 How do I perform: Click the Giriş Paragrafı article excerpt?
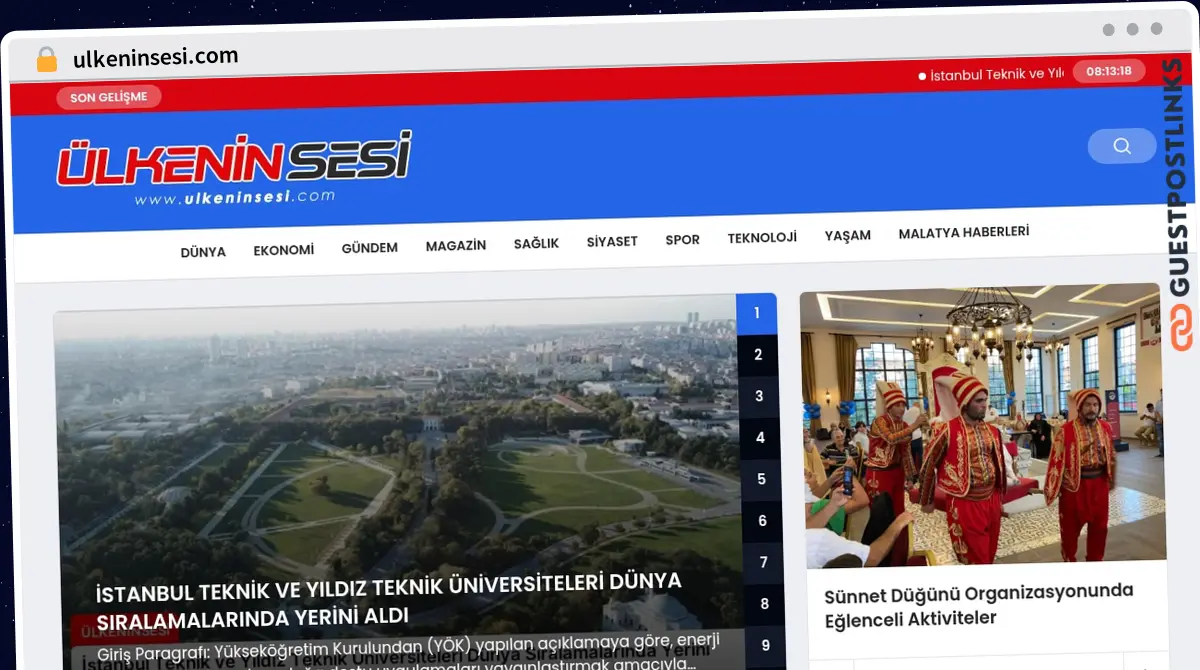(408, 651)
